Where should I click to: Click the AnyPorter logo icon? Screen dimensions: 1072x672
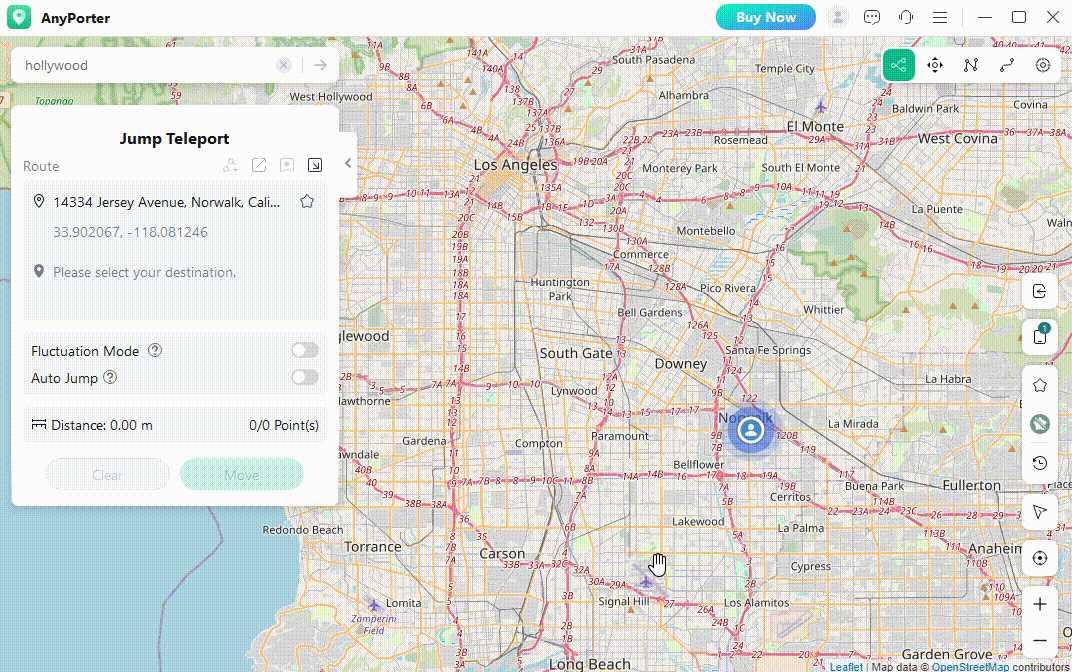tap(19, 17)
